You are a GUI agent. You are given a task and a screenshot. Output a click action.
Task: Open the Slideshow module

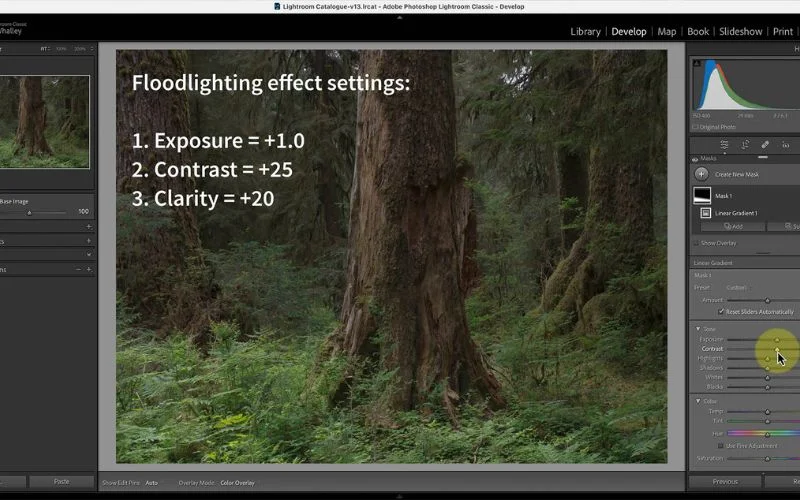740,32
